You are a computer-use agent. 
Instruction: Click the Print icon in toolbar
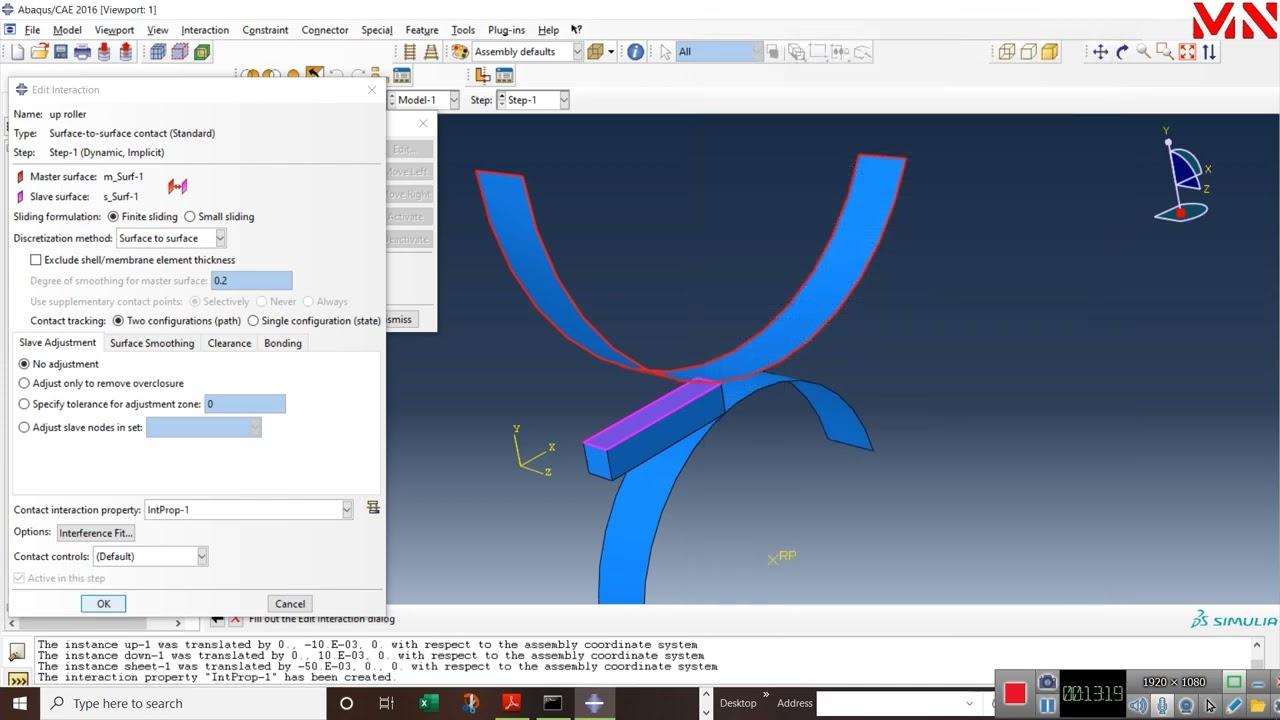pyautogui.click(x=82, y=52)
